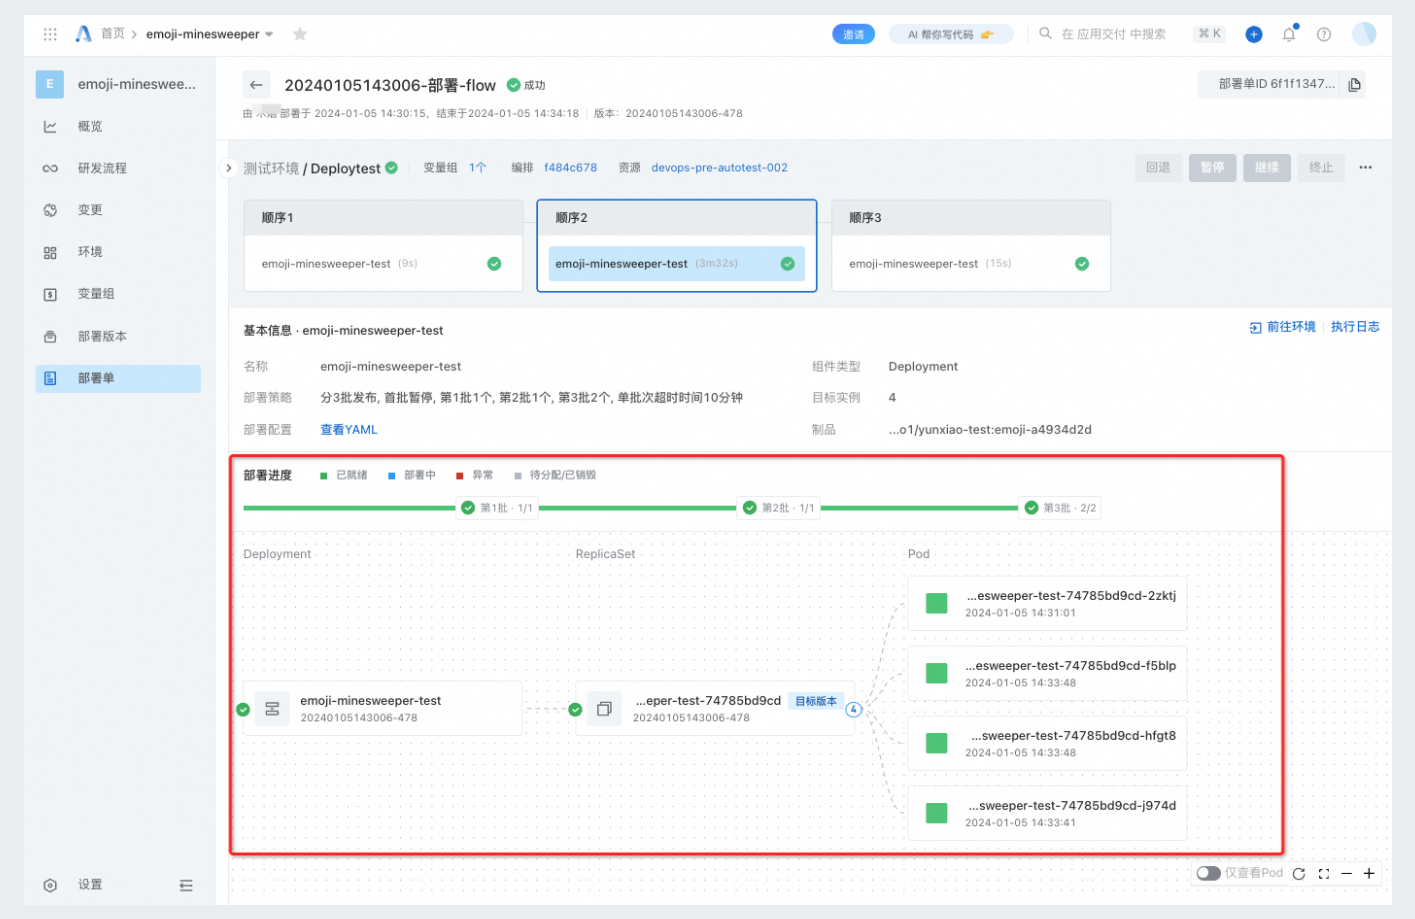The image size is (1415, 919).
Task: Select pod ending j974d
Action: tap(1047, 813)
